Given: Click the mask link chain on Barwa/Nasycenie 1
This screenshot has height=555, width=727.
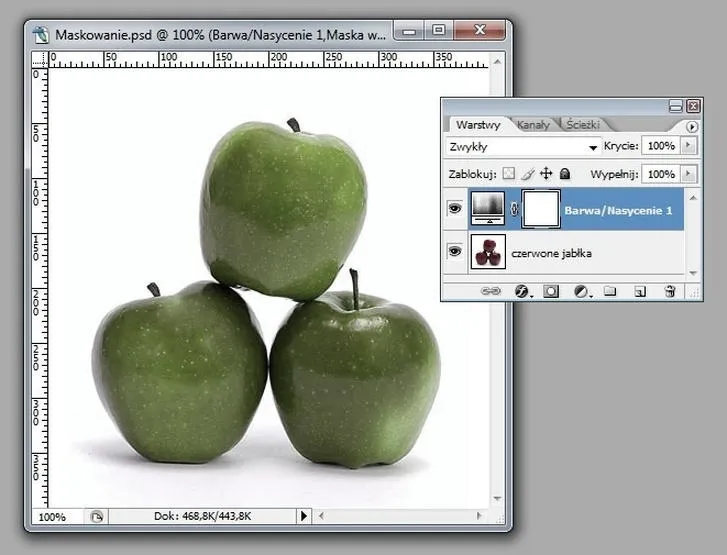Looking at the screenshot, I should coord(514,209).
